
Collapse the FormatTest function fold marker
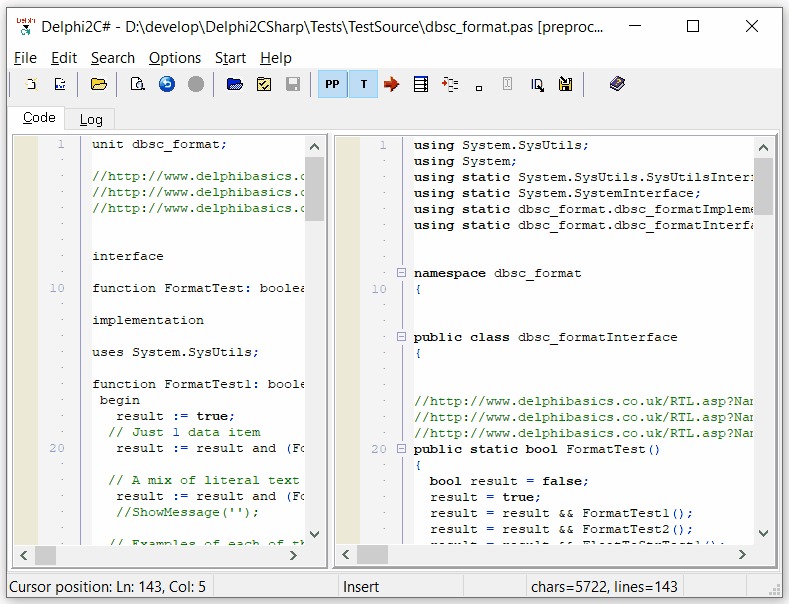coord(401,448)
